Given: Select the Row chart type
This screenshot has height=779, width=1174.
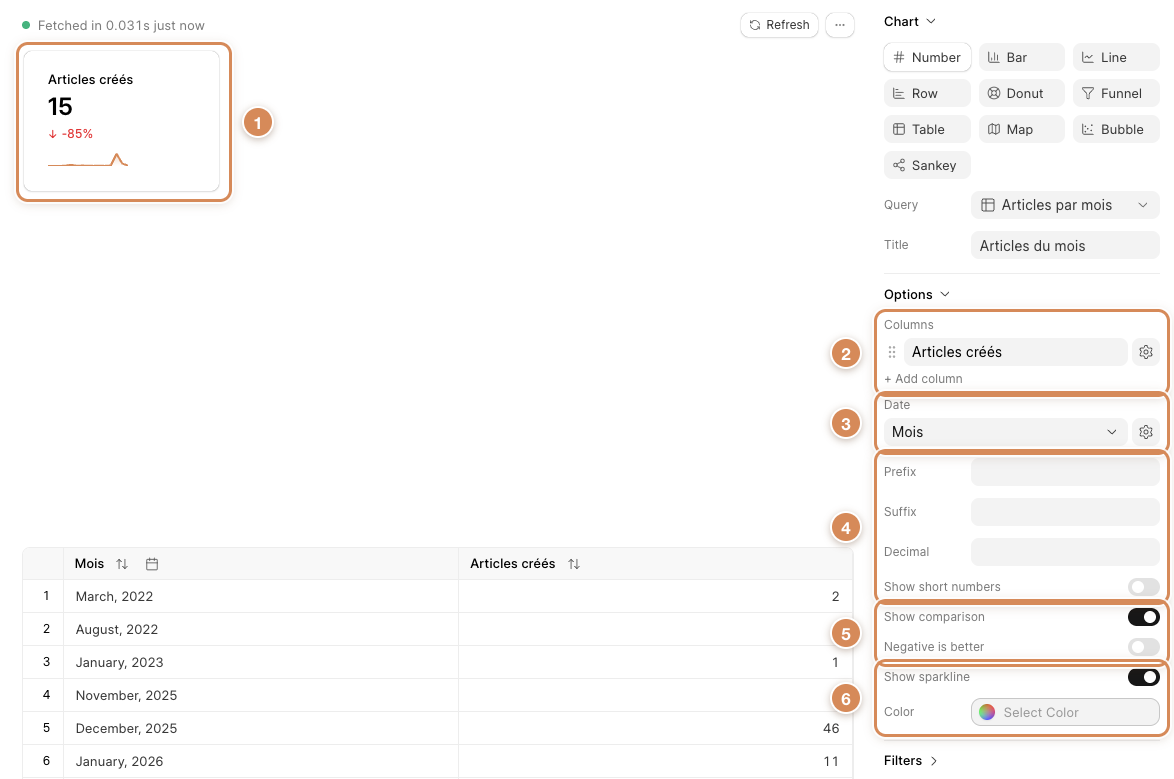Looking at the screenshot, I should click(x=927, y=93).
